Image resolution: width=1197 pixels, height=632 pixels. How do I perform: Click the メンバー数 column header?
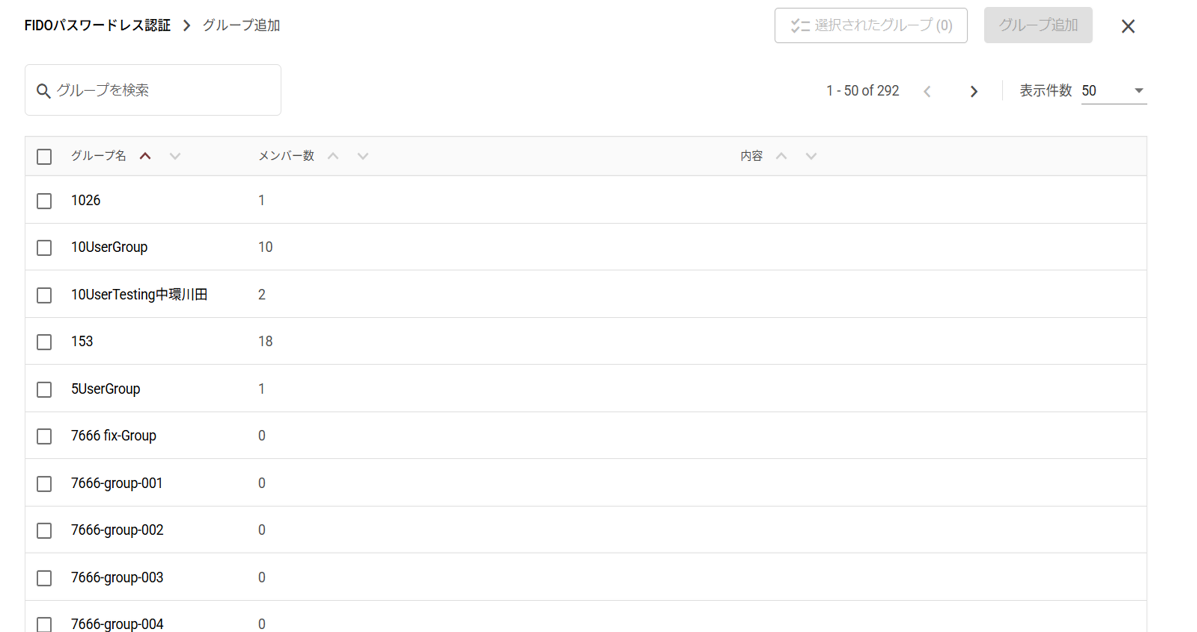[286, 156]
